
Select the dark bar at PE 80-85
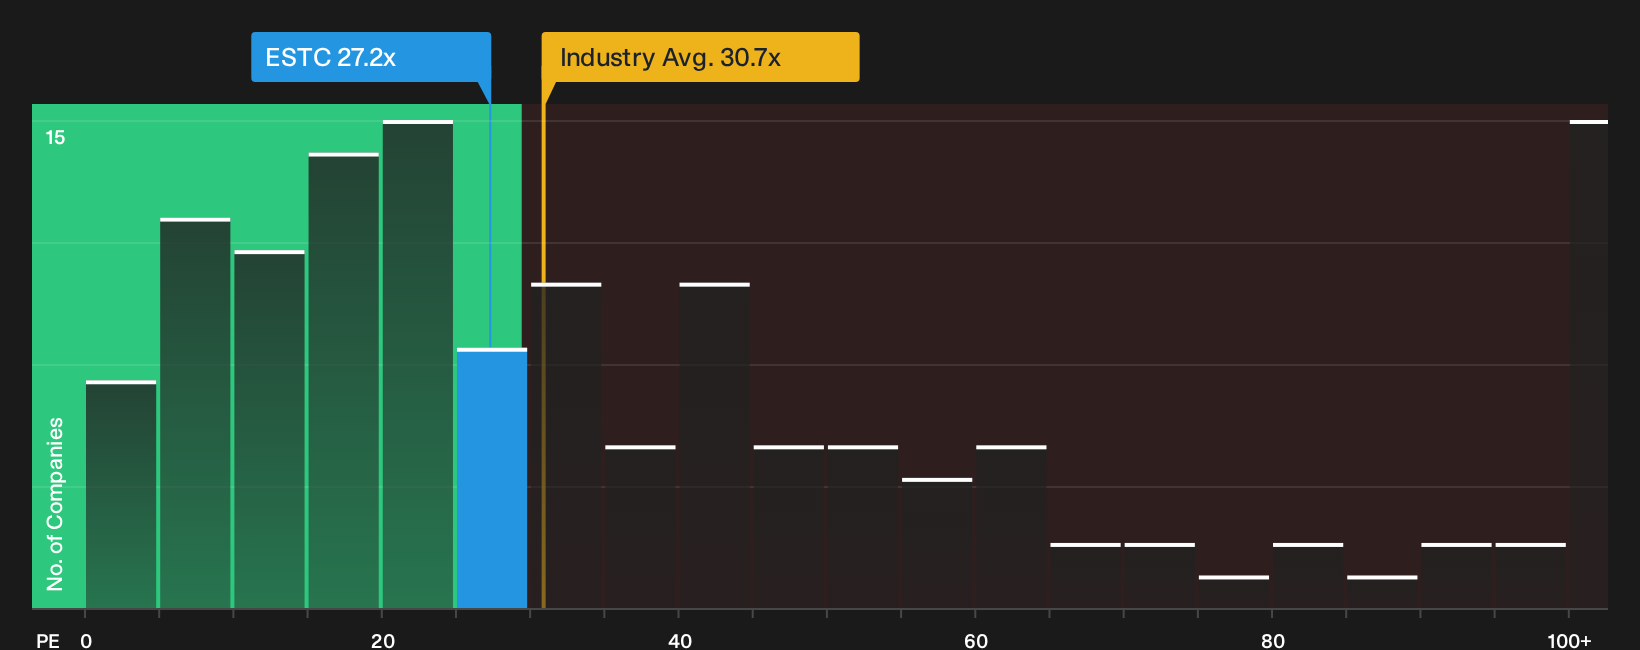(1308, 576)
